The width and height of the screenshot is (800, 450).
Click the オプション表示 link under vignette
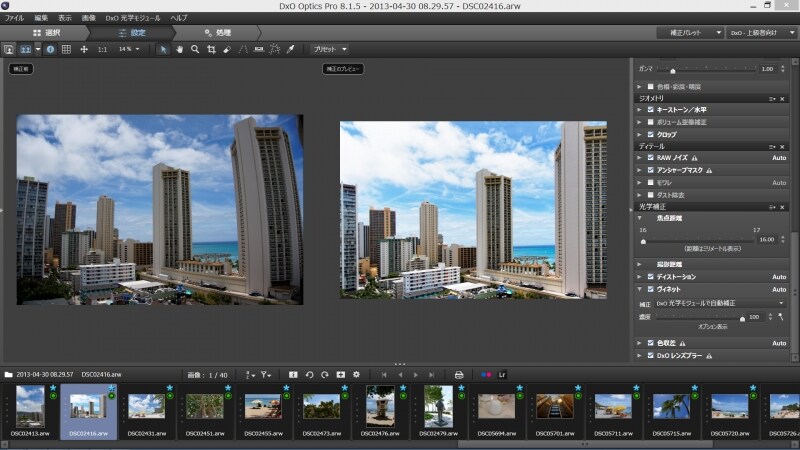click(712, 327)
